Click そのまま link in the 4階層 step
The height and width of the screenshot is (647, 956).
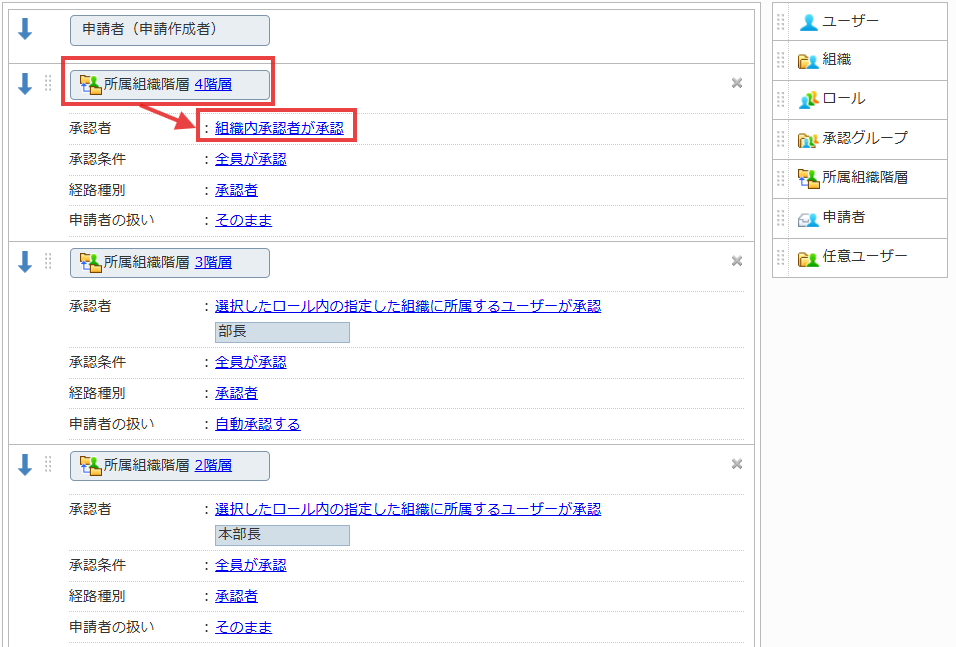243,220
